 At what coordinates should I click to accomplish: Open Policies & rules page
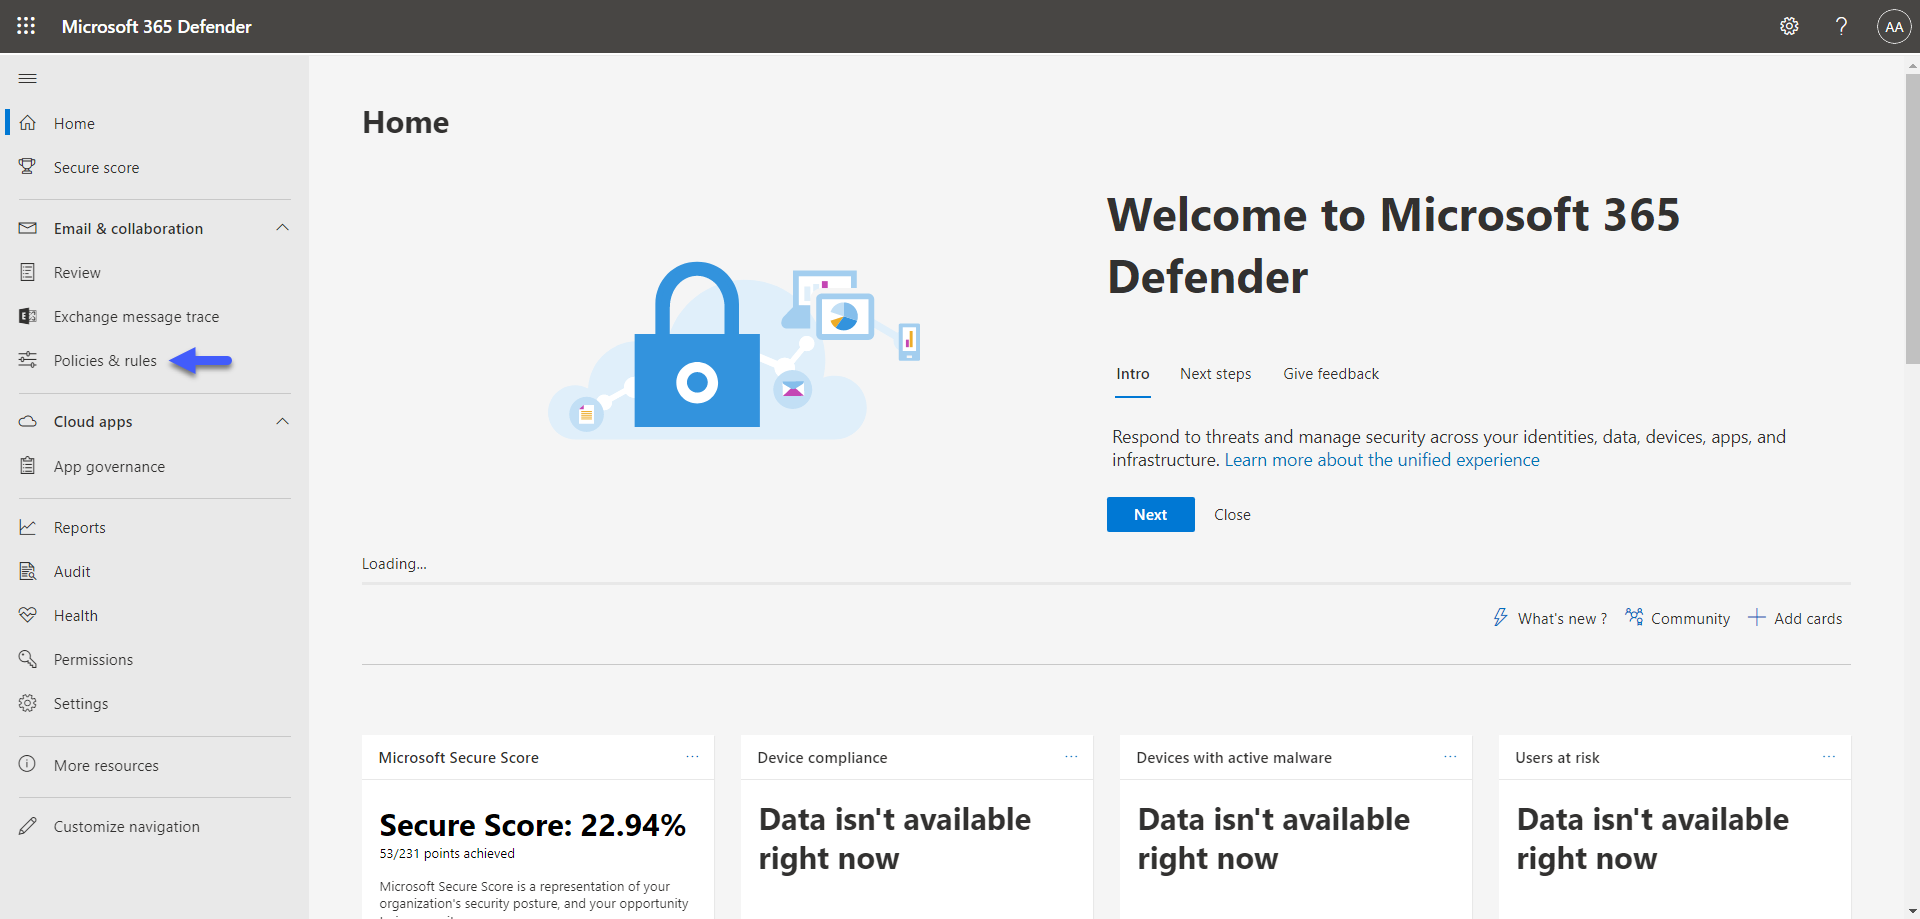pos(105,360)
